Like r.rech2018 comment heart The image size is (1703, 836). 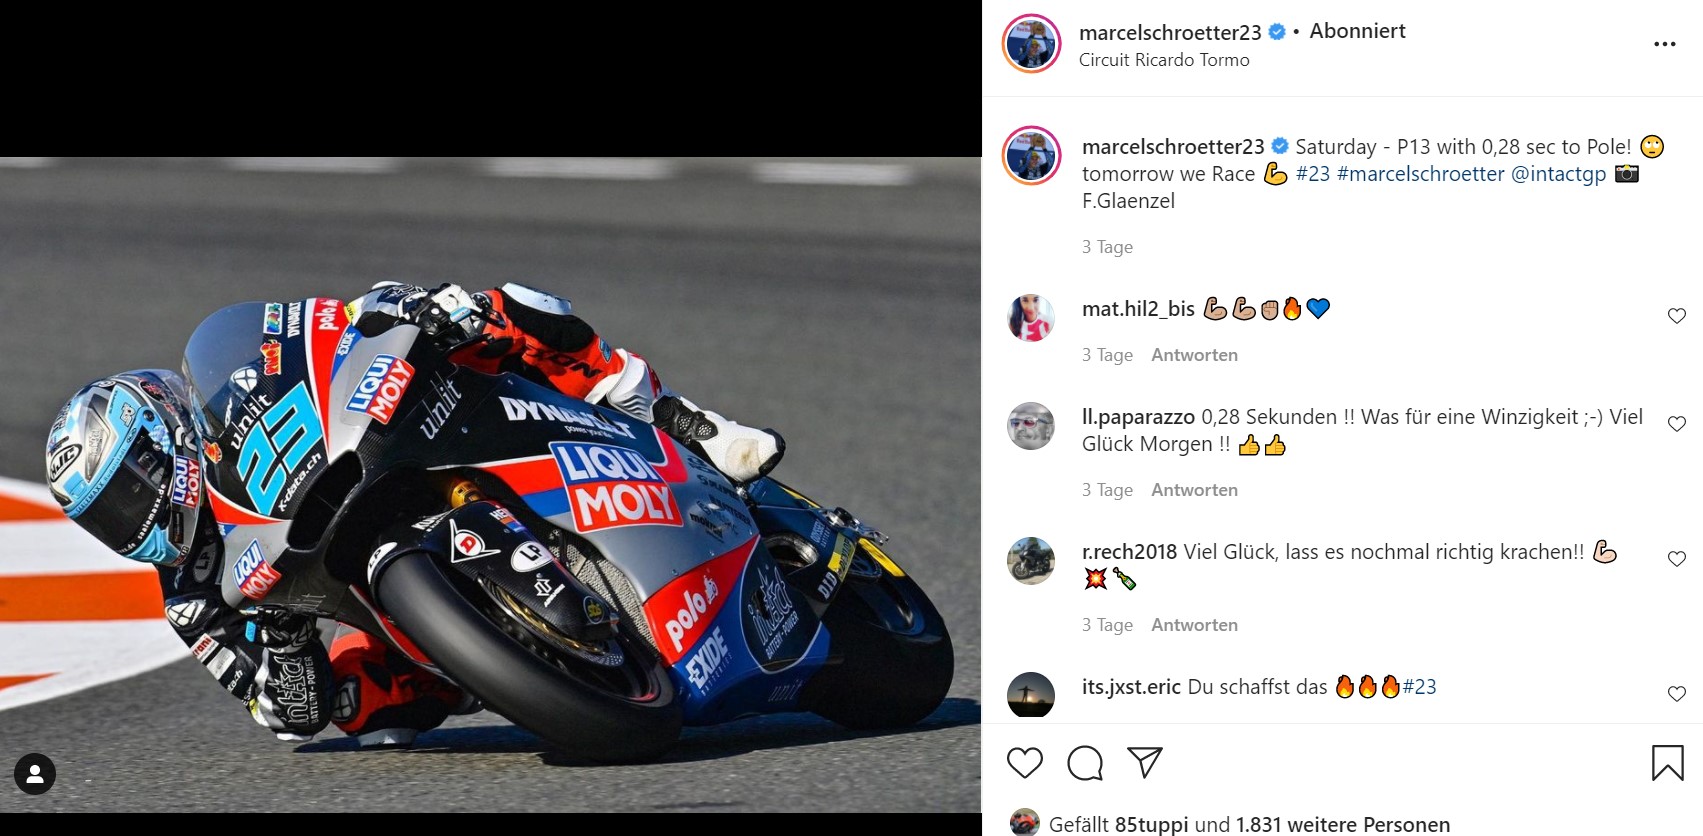click(x=1677, y=559)
